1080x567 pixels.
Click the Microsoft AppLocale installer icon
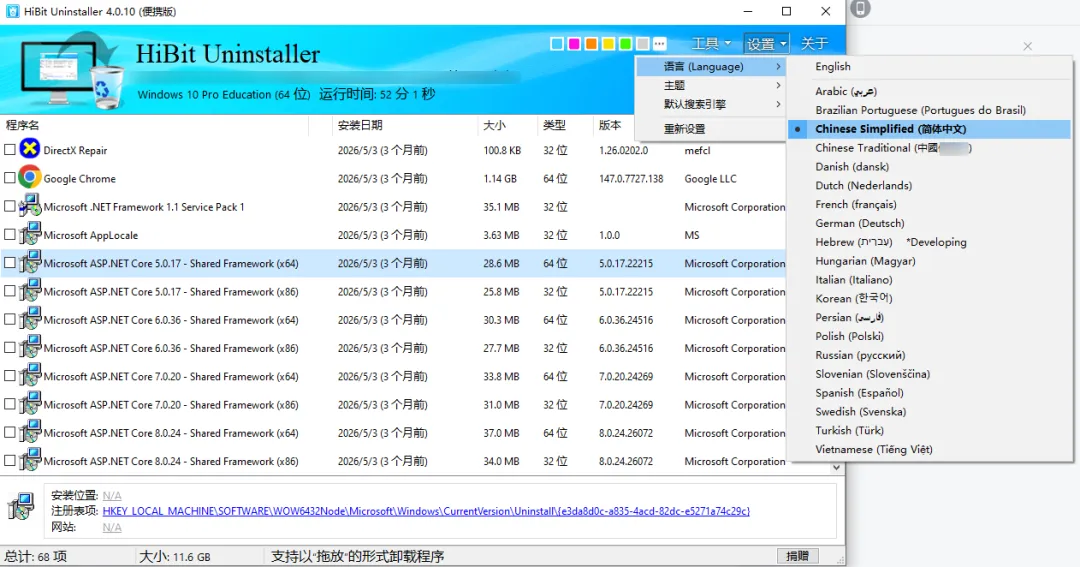[x=30, y=234]
